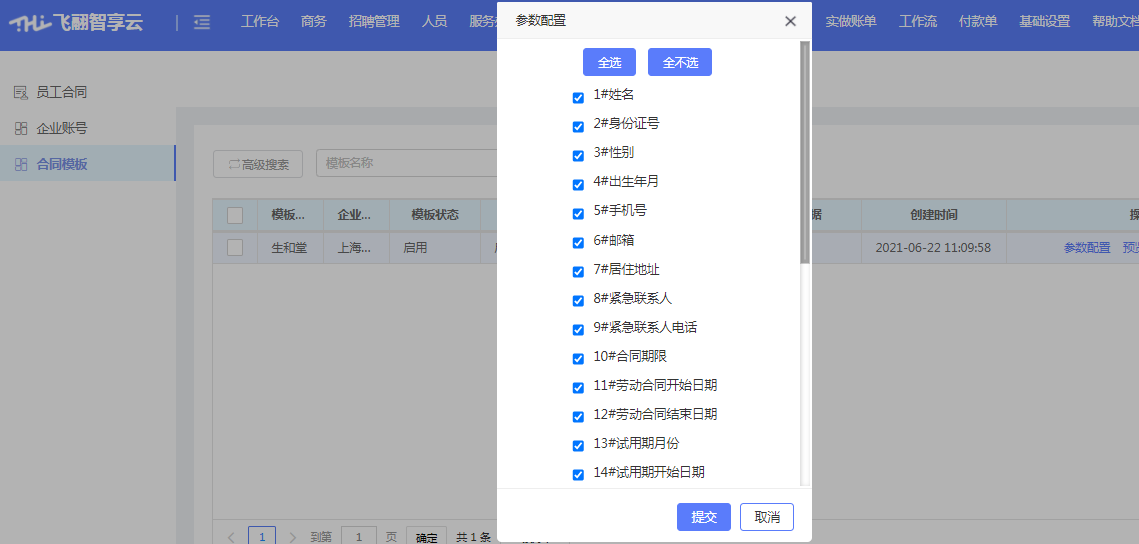The image size is (1139, 544).
Task: Toggle 4#出生年月 checkbox
Action: click(578, 184)
